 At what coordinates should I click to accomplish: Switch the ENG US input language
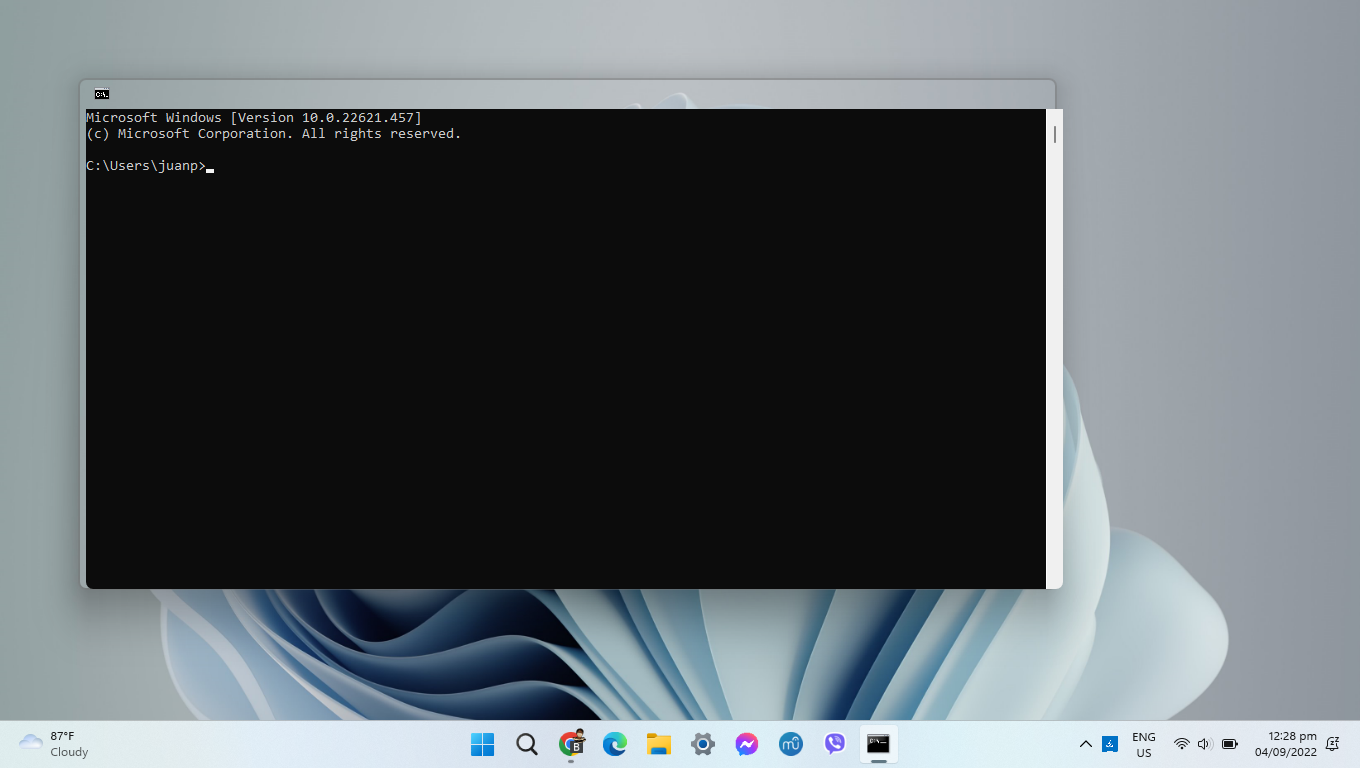(1143, 744)
